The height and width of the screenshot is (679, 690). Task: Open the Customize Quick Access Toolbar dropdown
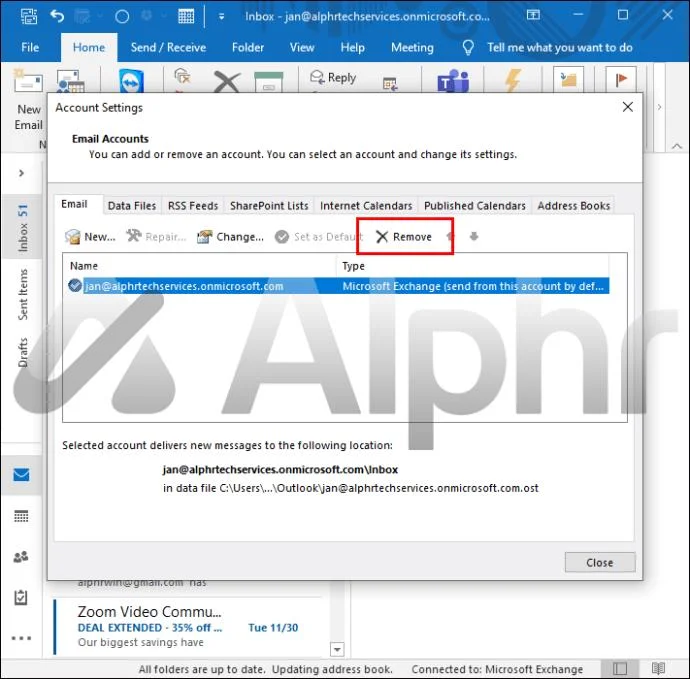tap(221, 16)
